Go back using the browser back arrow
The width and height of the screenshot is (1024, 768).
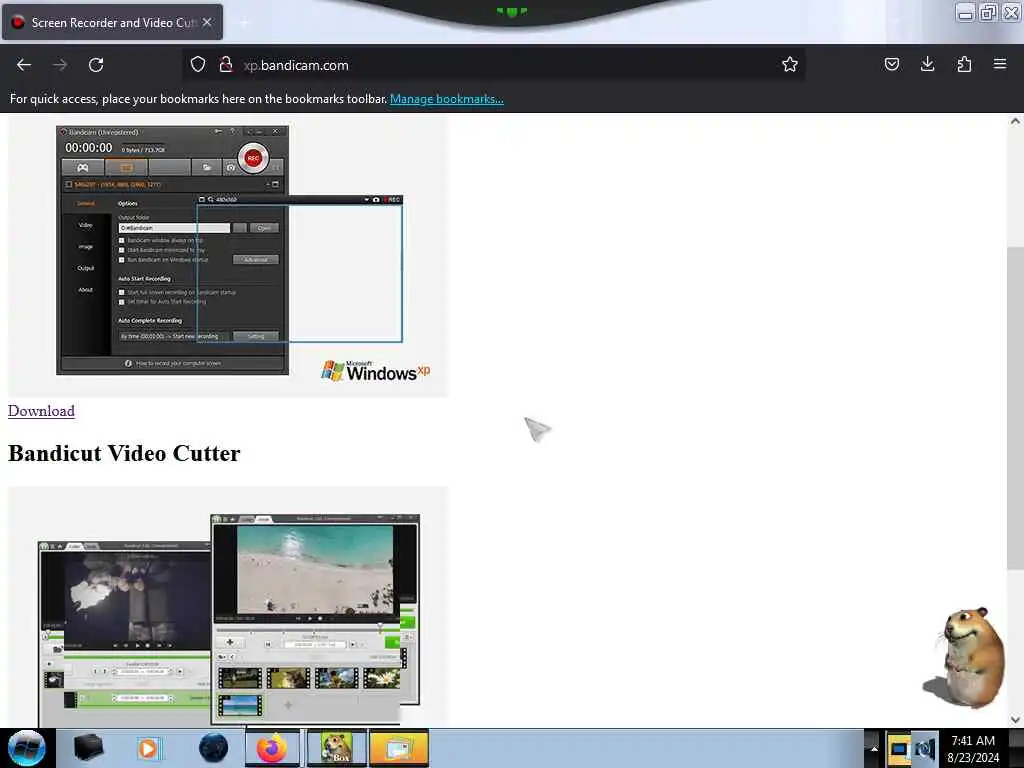(24, 65)
